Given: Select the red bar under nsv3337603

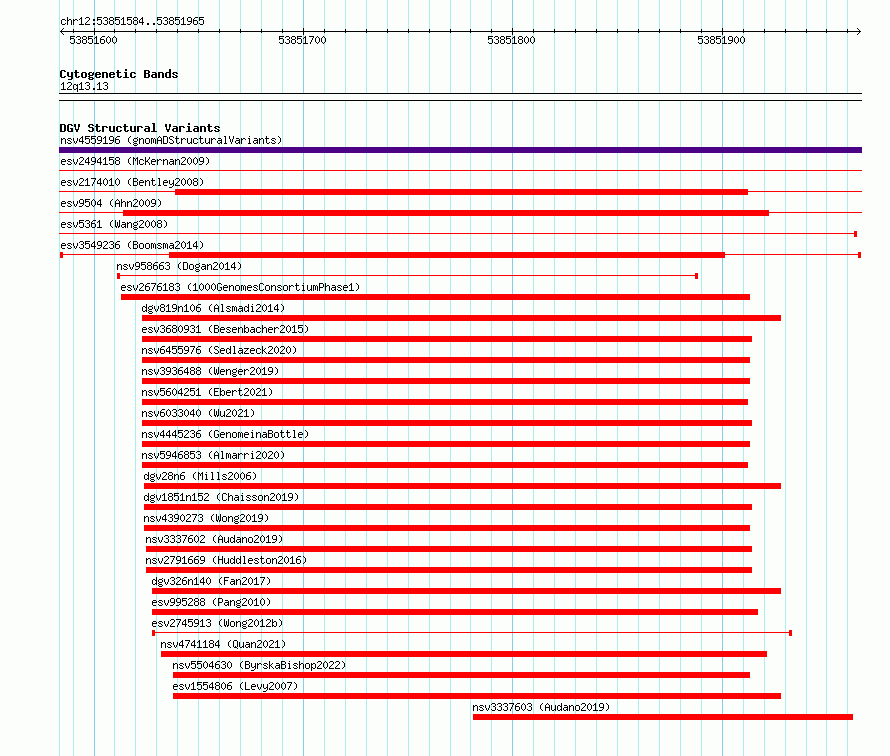Looking at the screenshot, I should pos(663,717).
